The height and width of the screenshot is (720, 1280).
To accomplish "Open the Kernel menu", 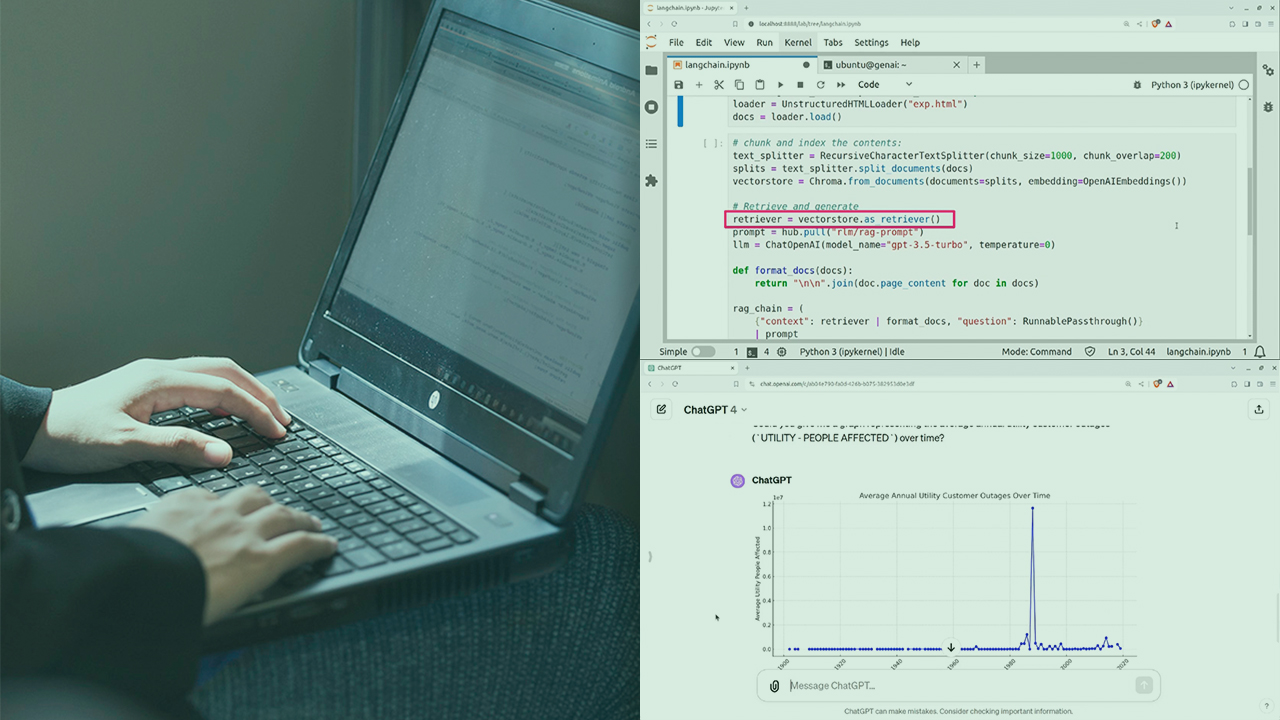I will click(798, 43).
